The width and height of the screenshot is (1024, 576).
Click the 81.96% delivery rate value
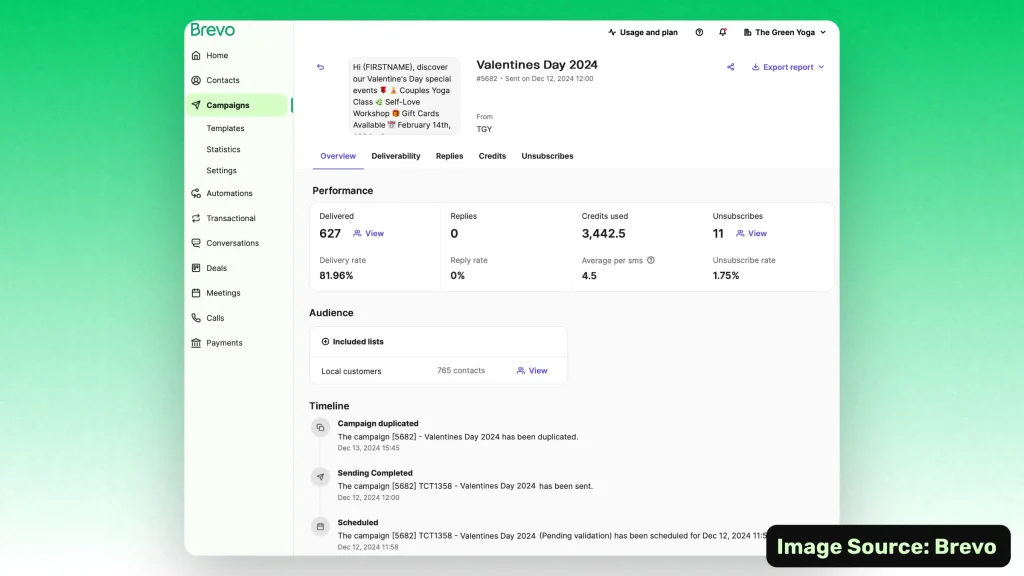336,276
